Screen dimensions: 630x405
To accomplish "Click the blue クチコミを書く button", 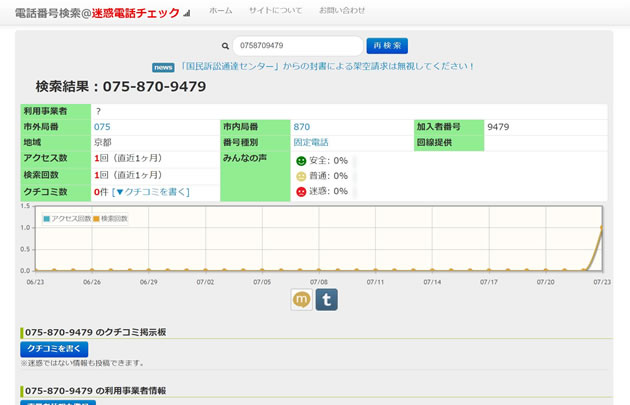I will click(54, 349).
